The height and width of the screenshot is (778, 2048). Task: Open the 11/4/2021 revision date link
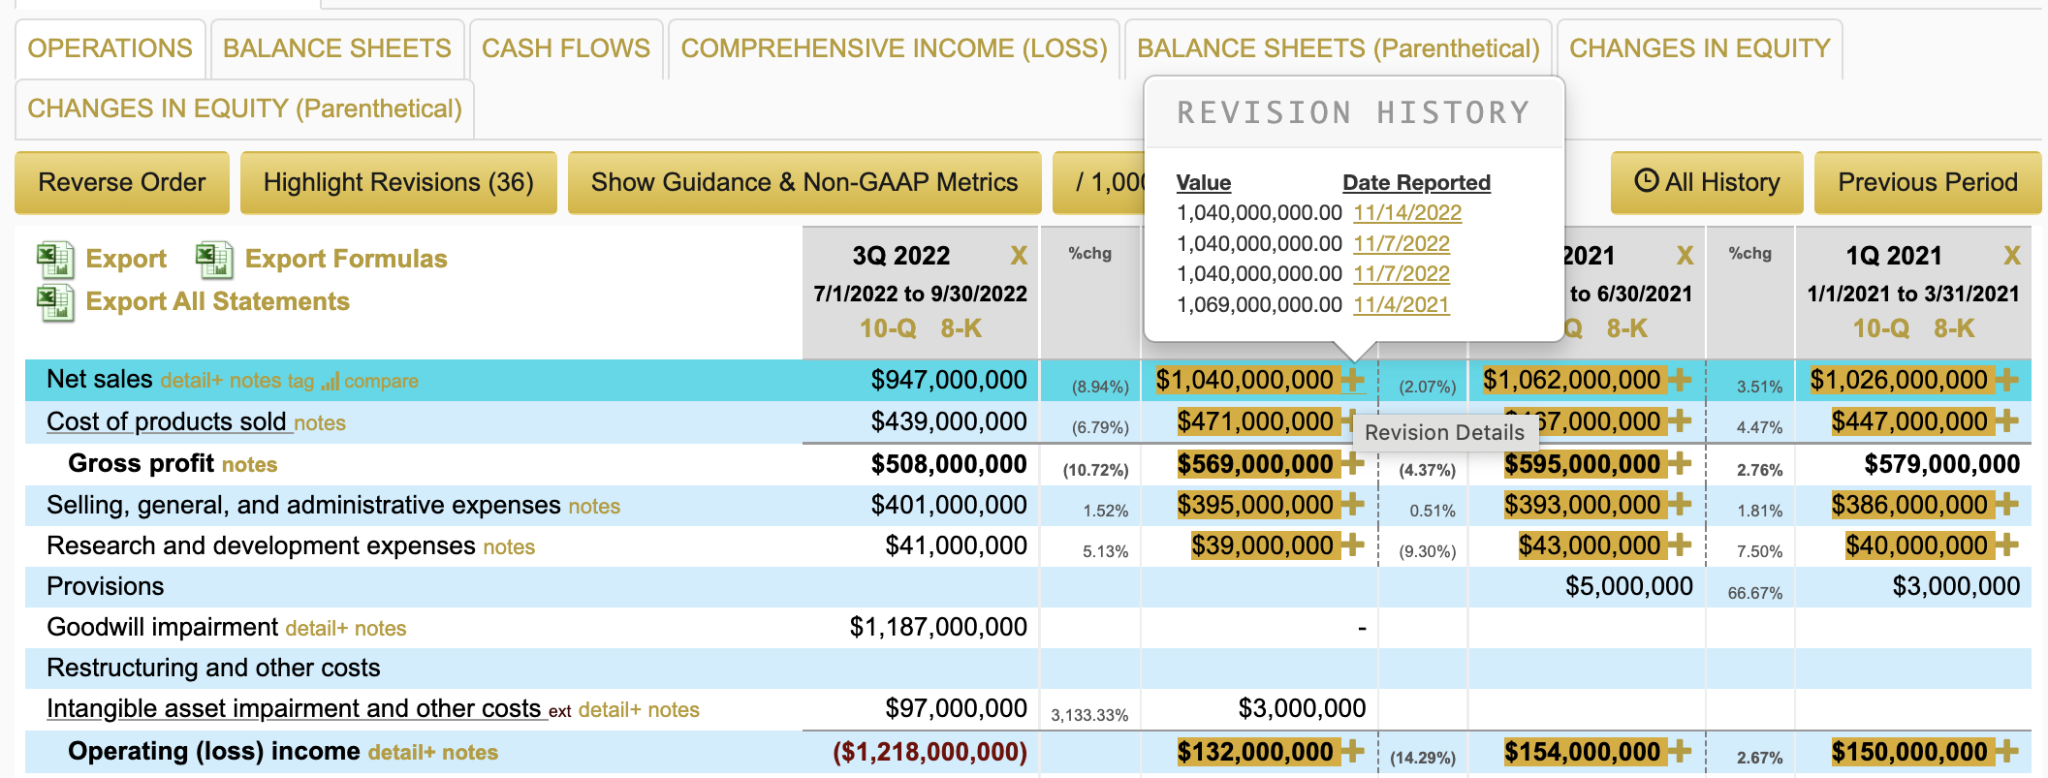tap(1400, 305)
